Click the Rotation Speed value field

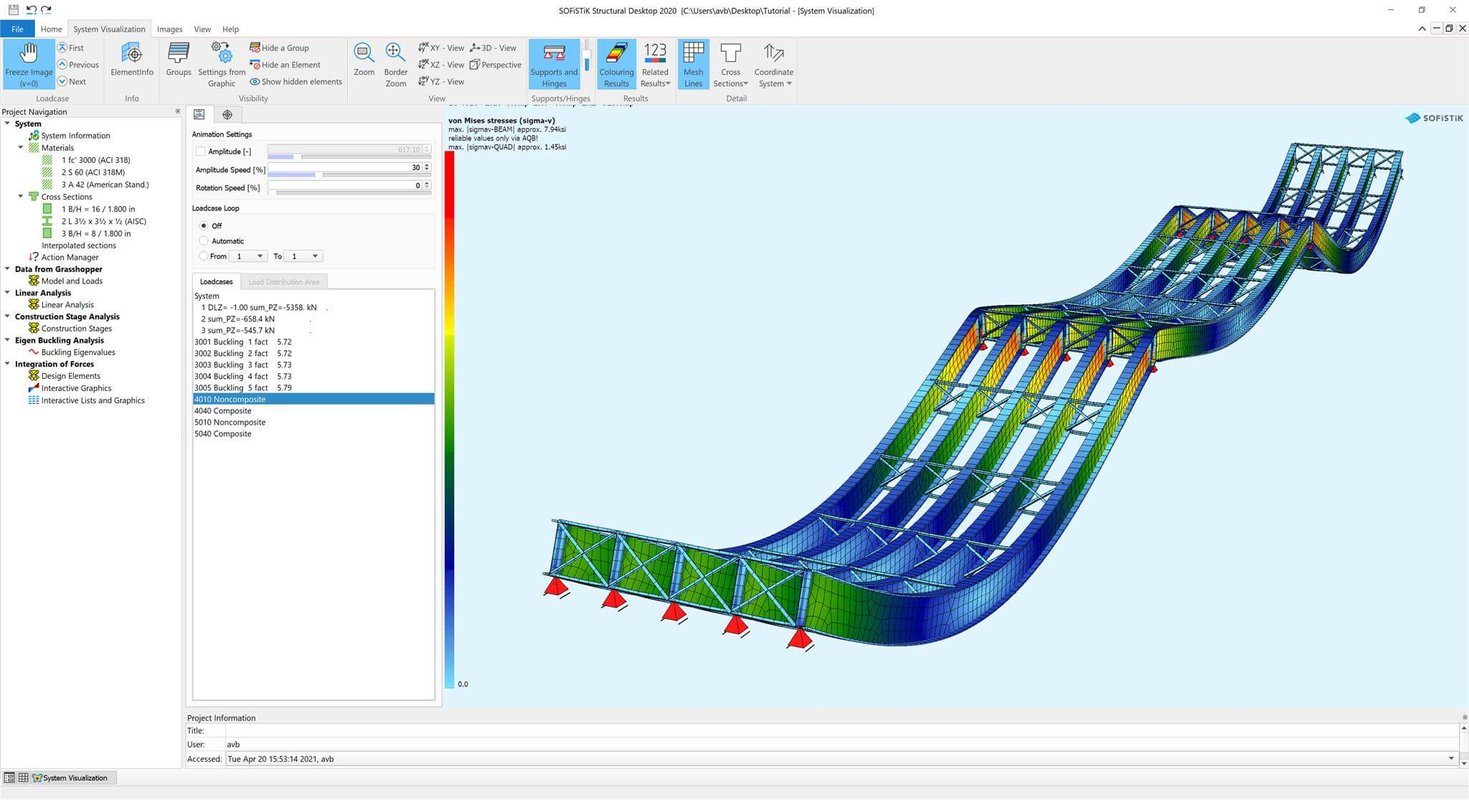click(345, 185)
